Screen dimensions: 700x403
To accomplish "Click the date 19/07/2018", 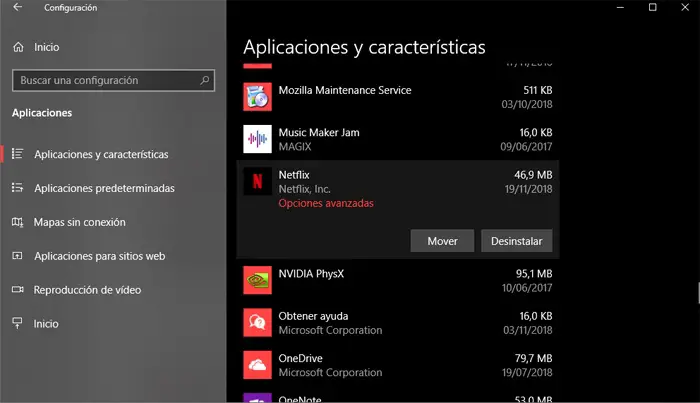I will tap(527, 373).
